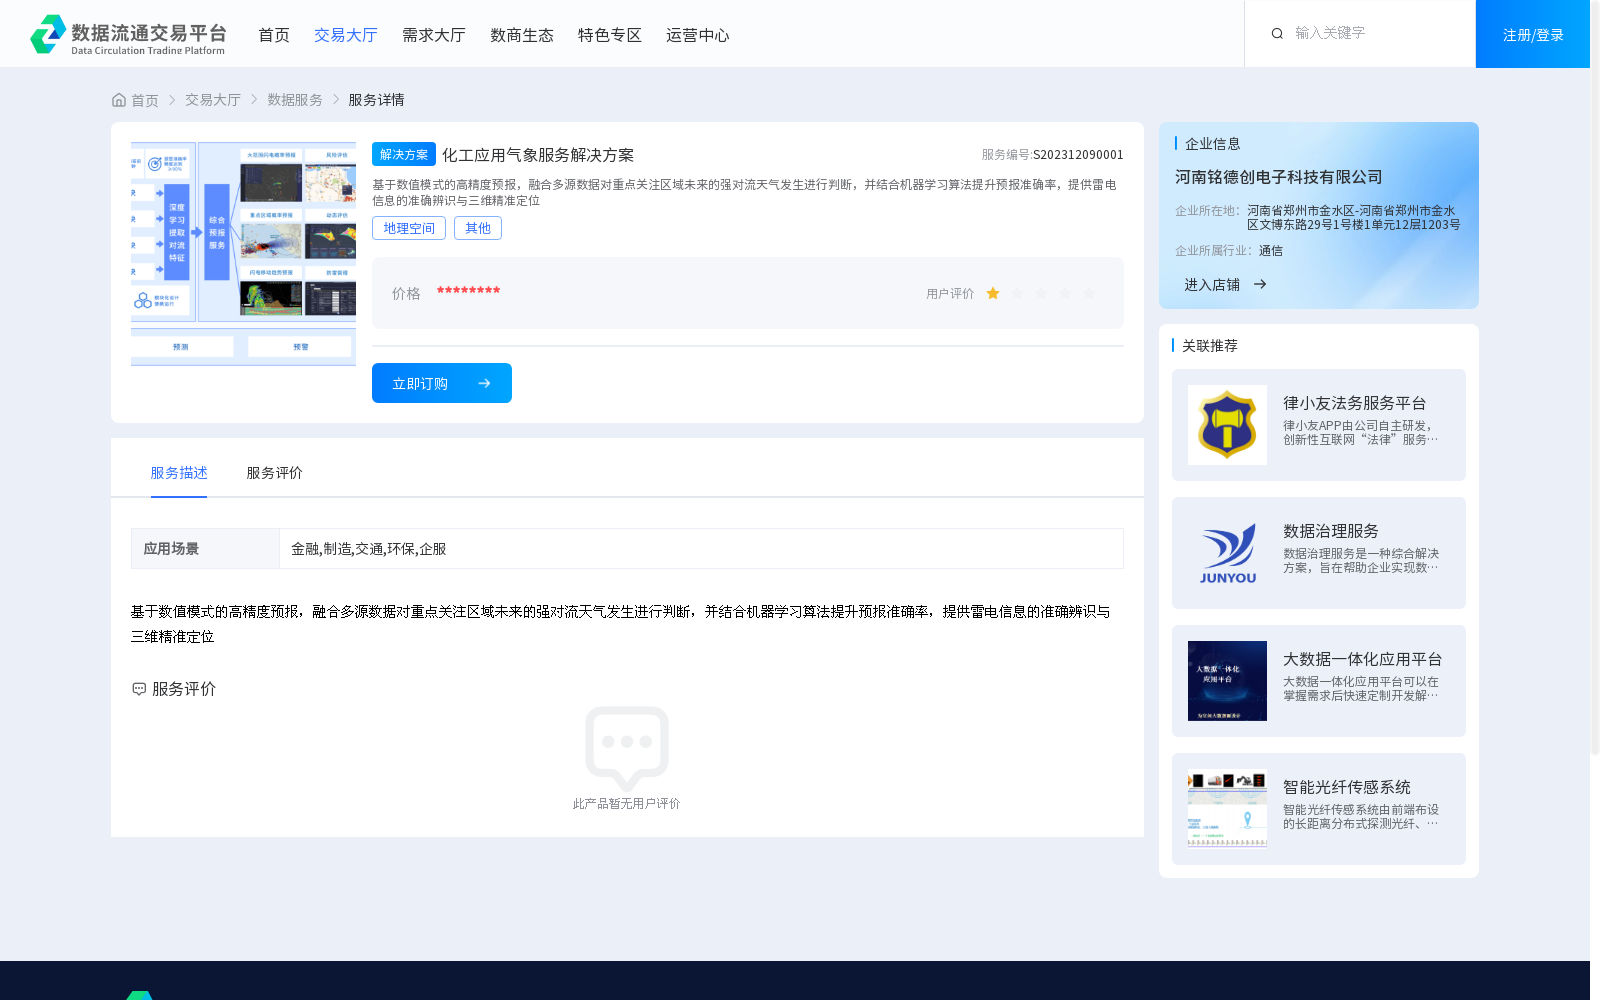
Task: Switch to the 服务评价 tab
Action: 275,473
